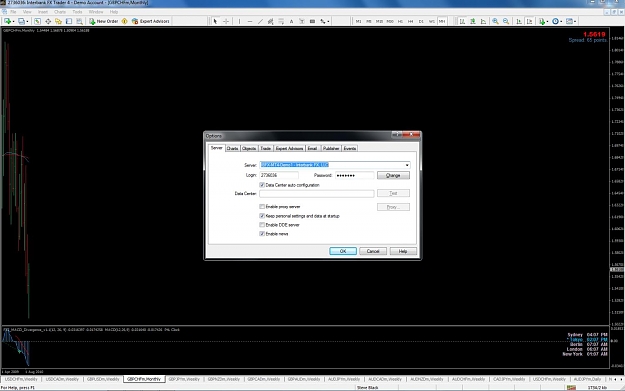Select the Text 'A' drawing tool
This screenshot has height=391, width=625.
(x=291, y=21)
